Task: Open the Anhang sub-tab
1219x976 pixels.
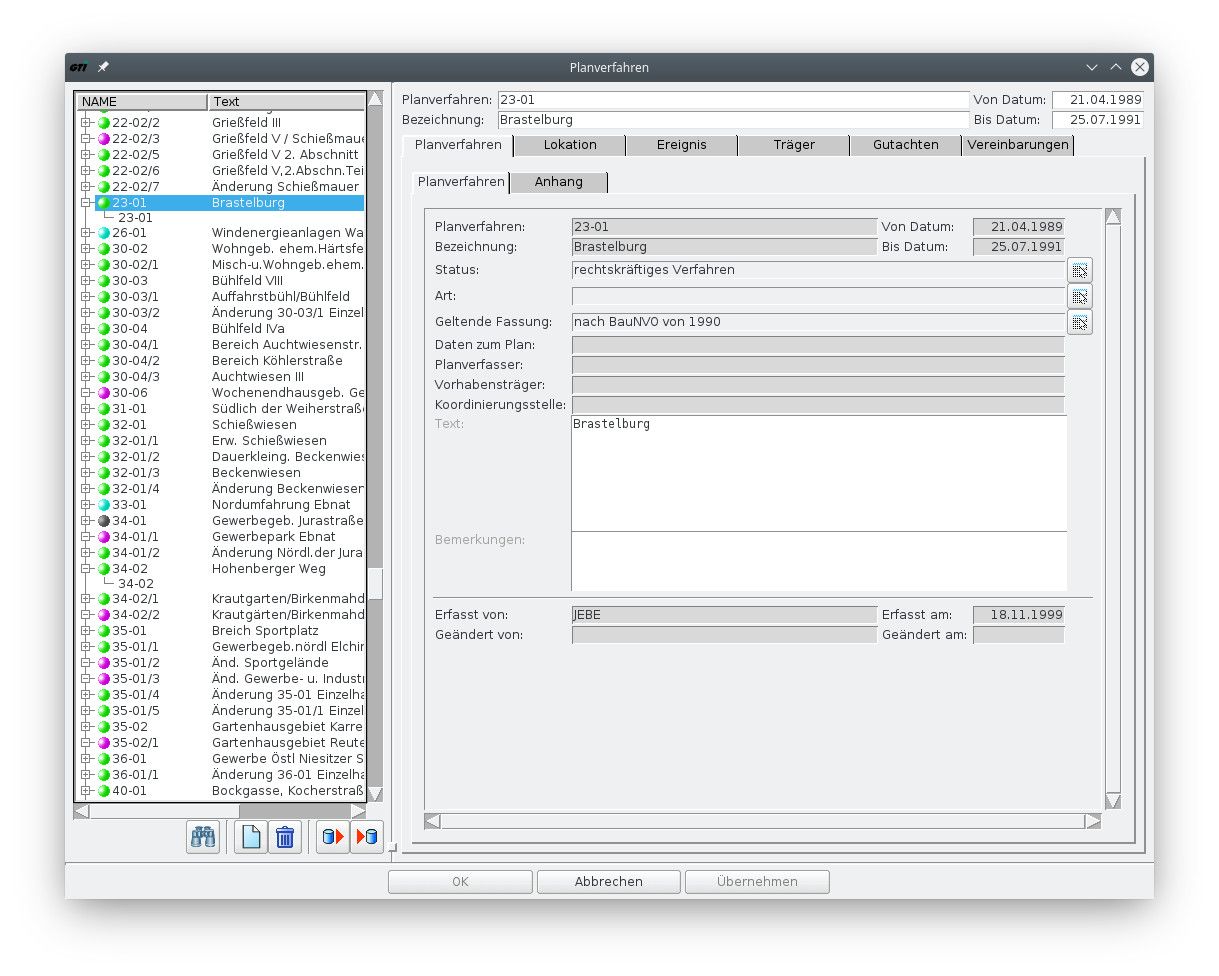Action: point(558,182)
